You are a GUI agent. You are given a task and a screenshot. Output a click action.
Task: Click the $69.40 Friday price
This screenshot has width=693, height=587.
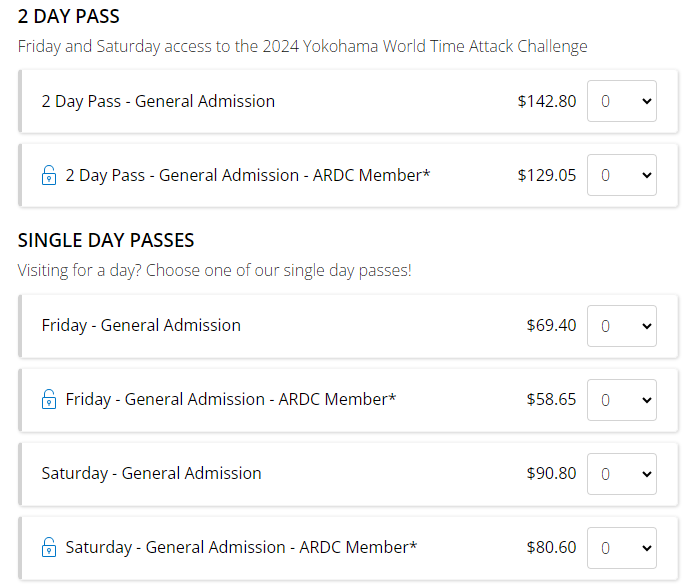pos(551,325)
